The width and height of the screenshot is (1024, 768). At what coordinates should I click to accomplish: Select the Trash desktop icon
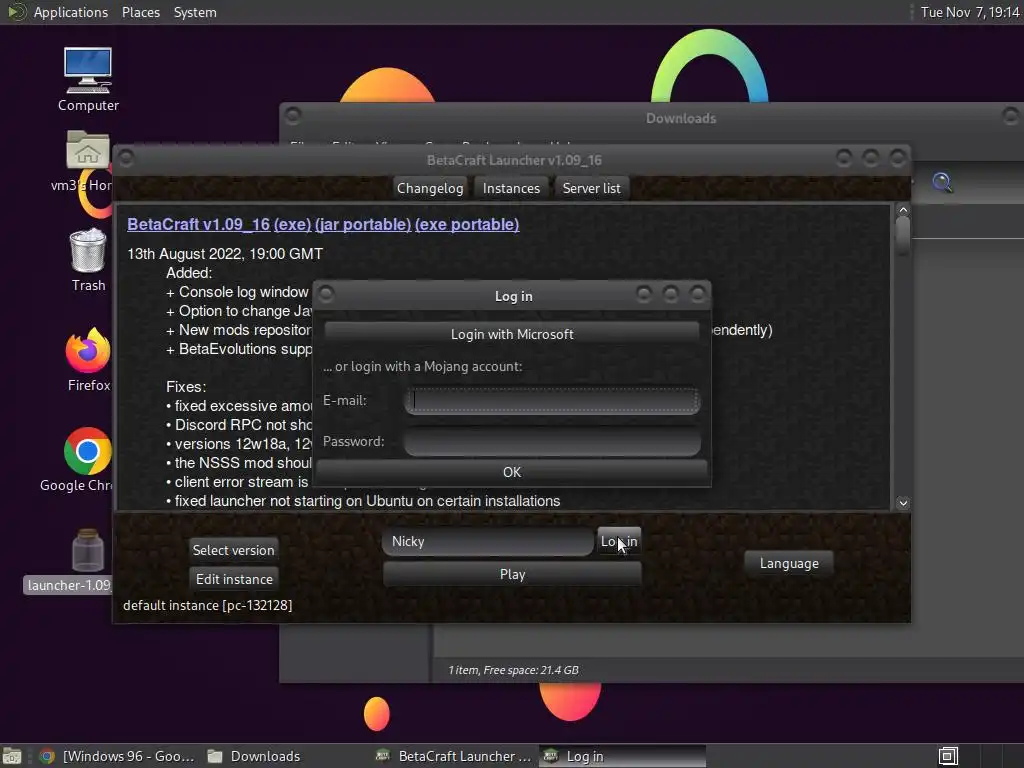tap(88, 259)
